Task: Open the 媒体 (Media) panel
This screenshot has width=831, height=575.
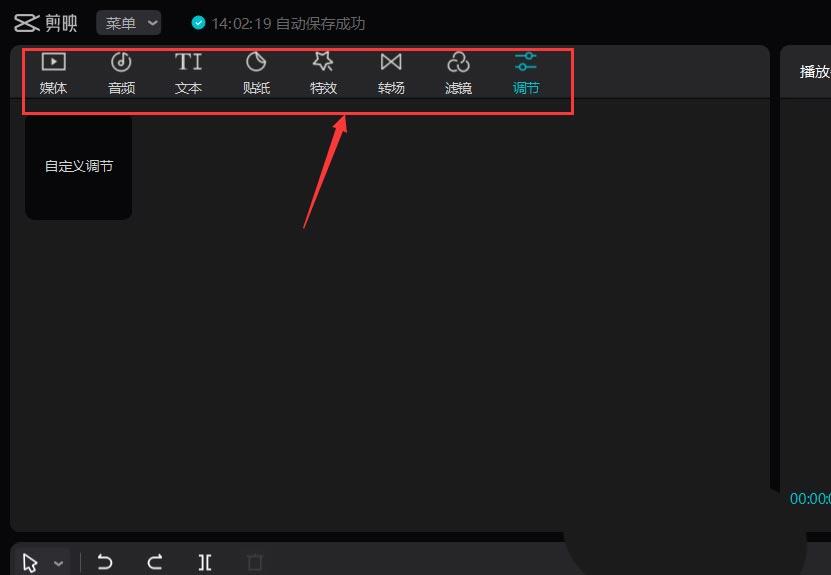Action: pos(53,73)
